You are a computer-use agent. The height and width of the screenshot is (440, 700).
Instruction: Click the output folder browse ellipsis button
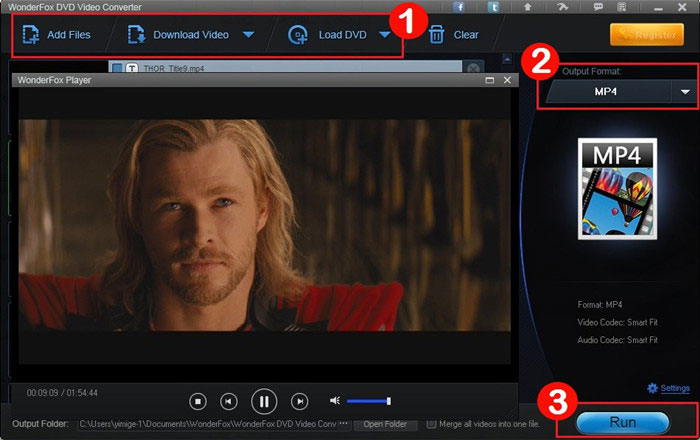point(344,423)
